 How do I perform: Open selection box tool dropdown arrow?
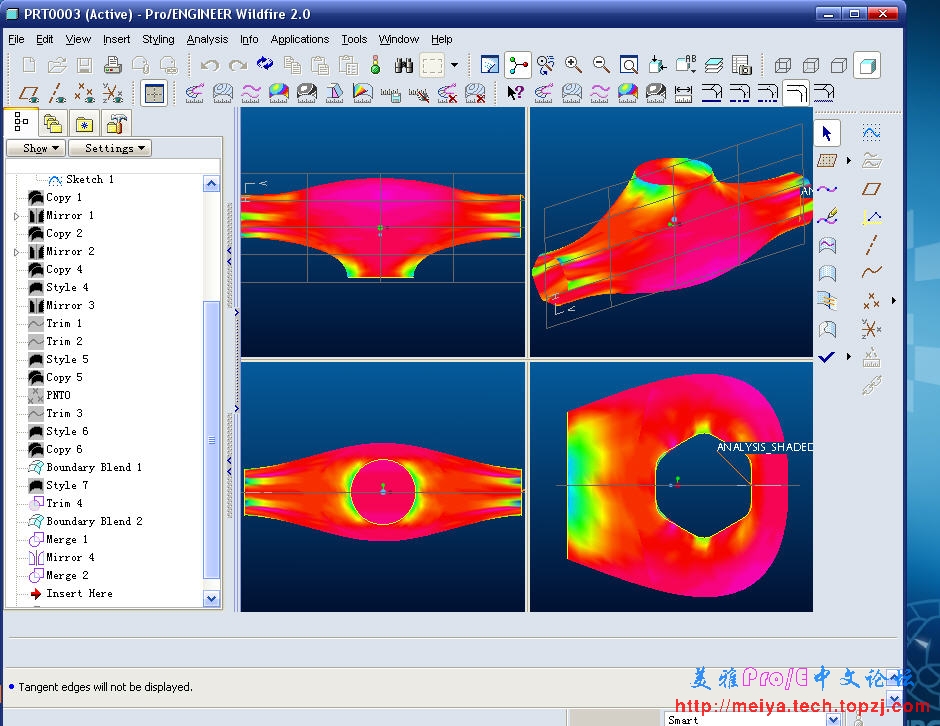(x=454, y=65)
